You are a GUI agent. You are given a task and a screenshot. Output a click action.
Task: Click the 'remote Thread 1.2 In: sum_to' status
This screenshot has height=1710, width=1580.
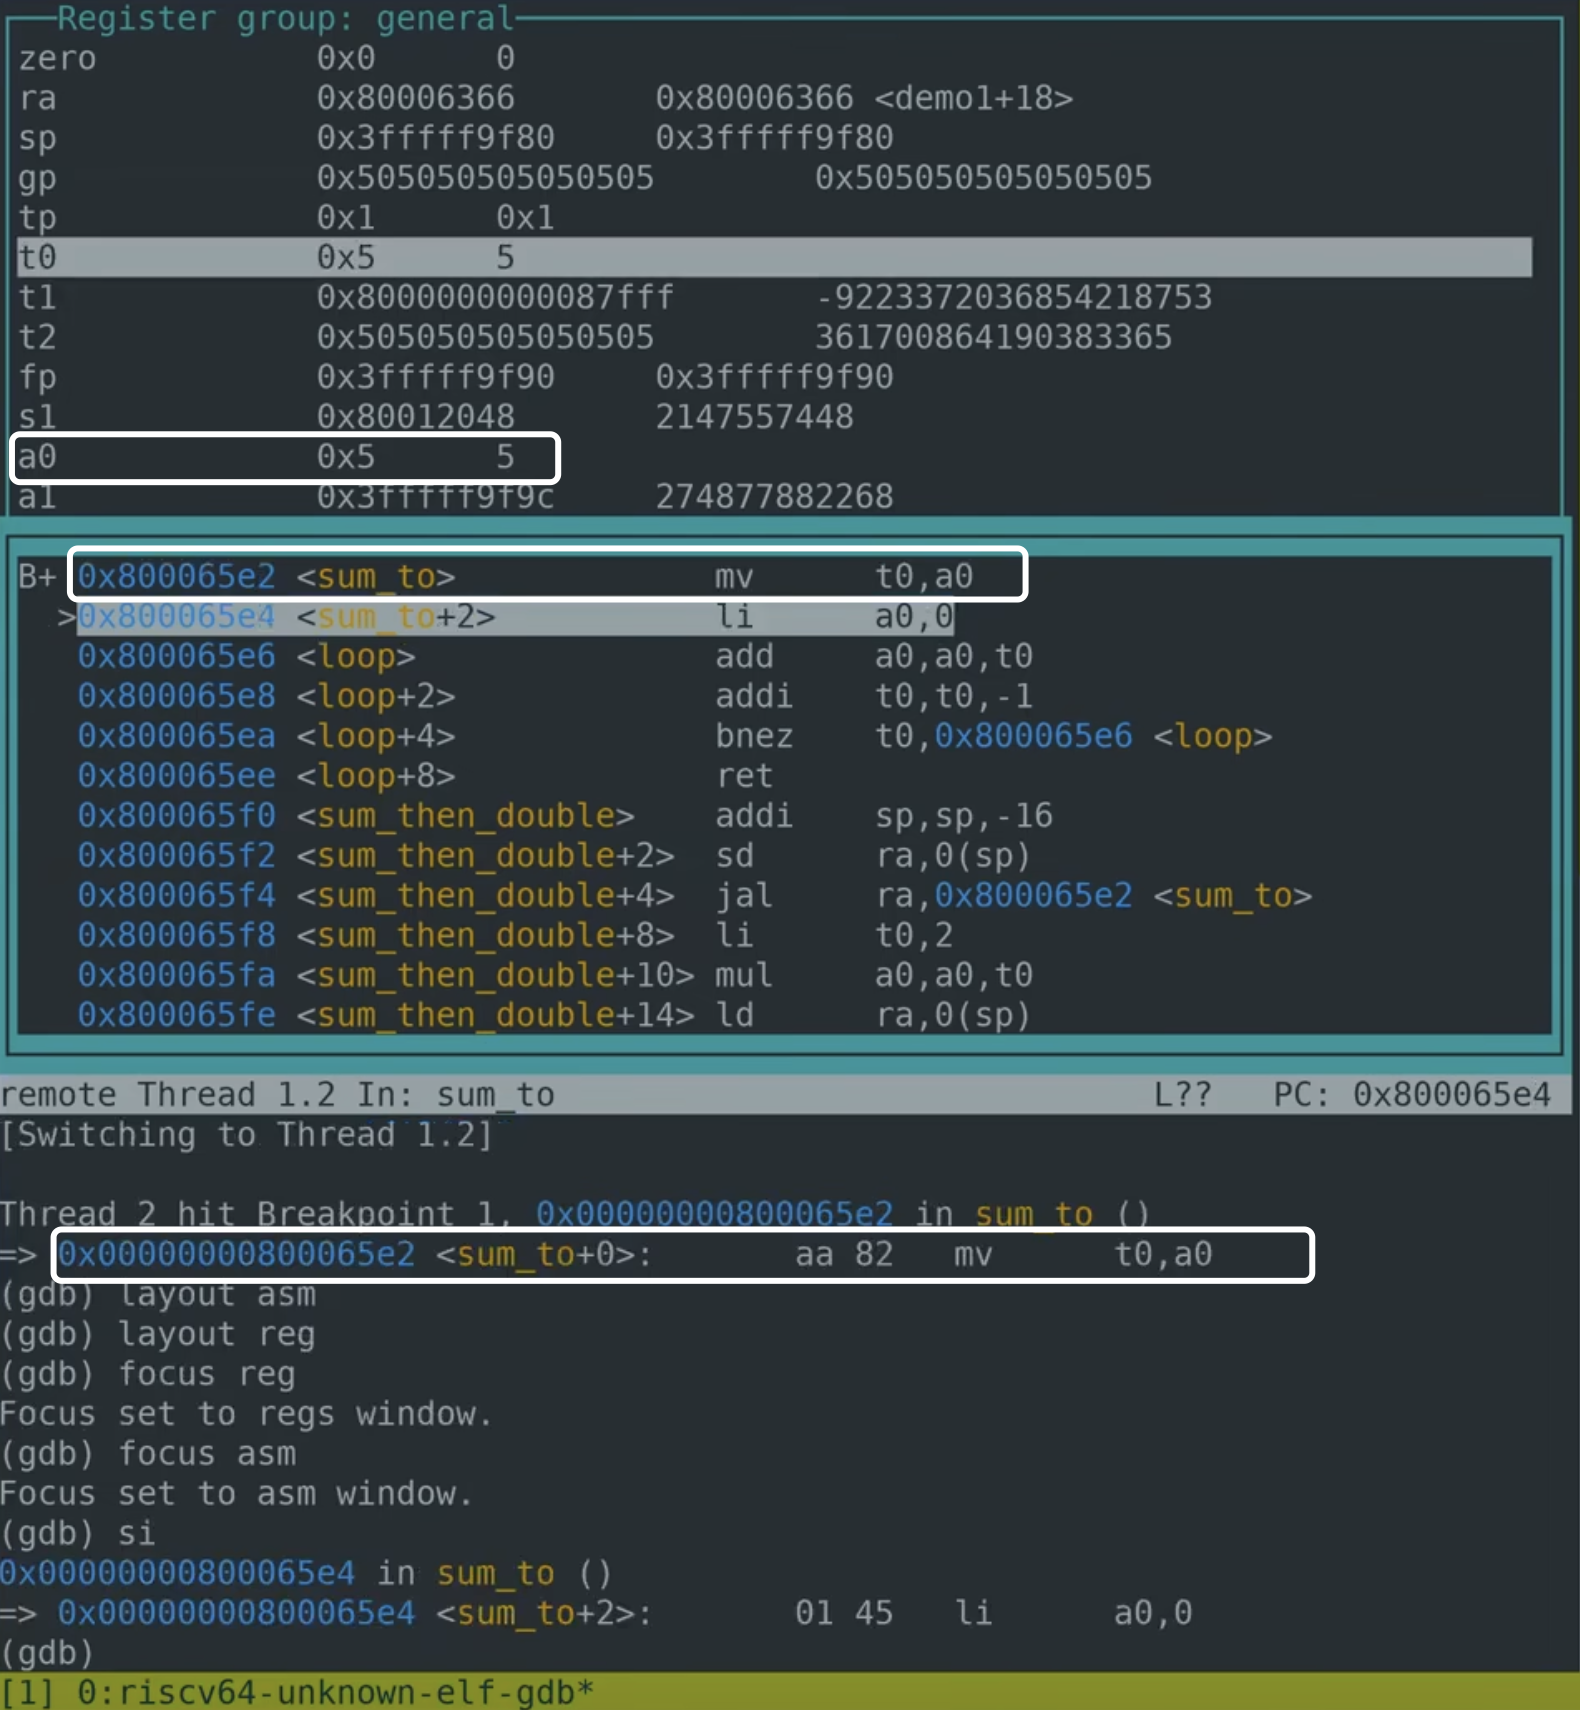[x=277, y=1094]
